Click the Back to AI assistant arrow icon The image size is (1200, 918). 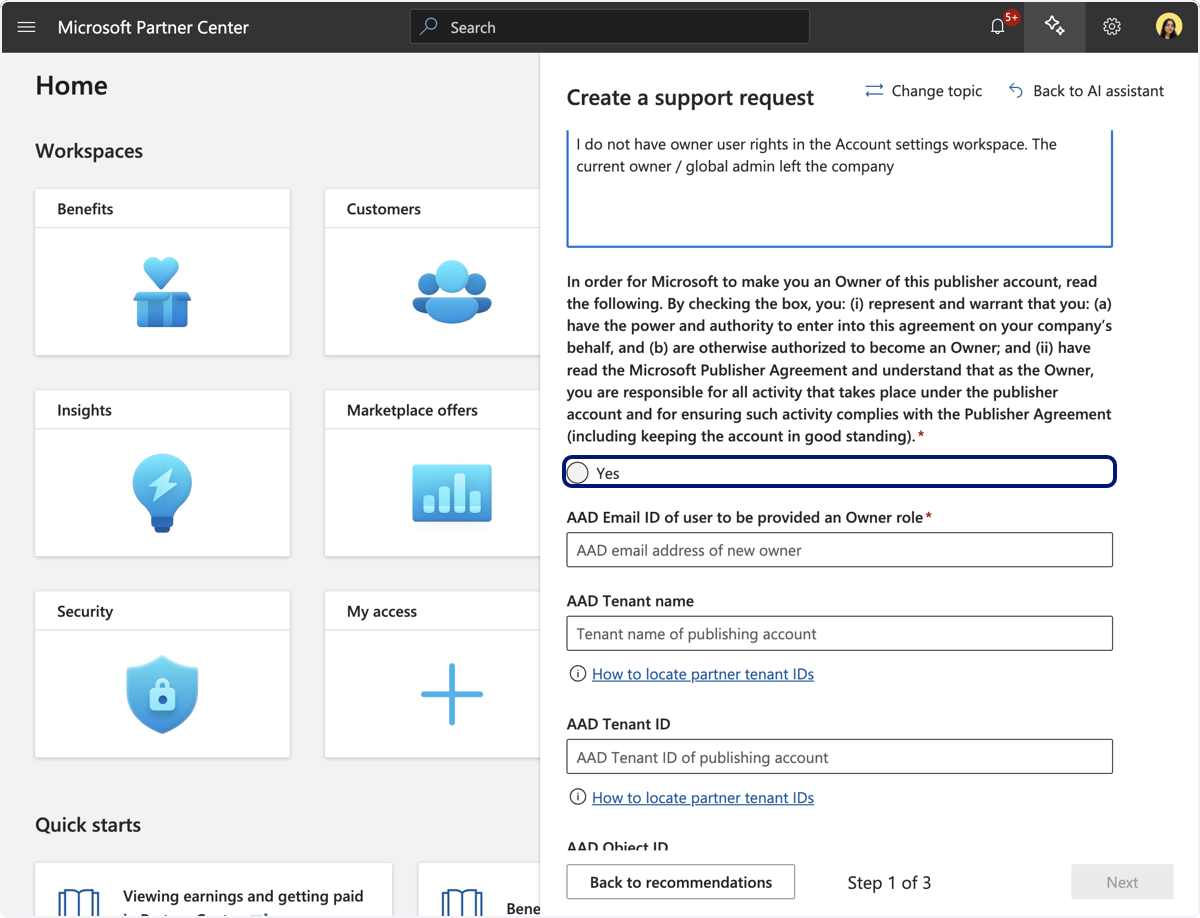click(1016, 91)
